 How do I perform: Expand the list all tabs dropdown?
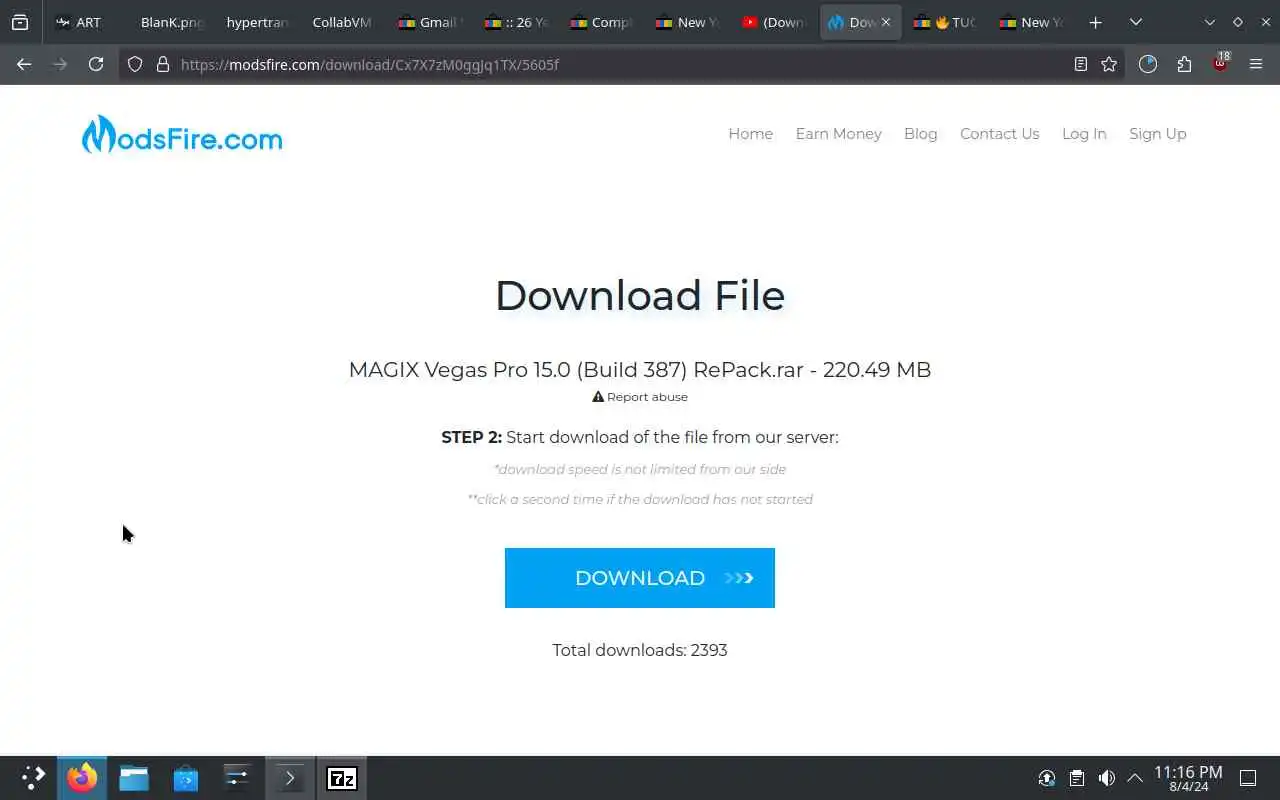point(1136,22)
